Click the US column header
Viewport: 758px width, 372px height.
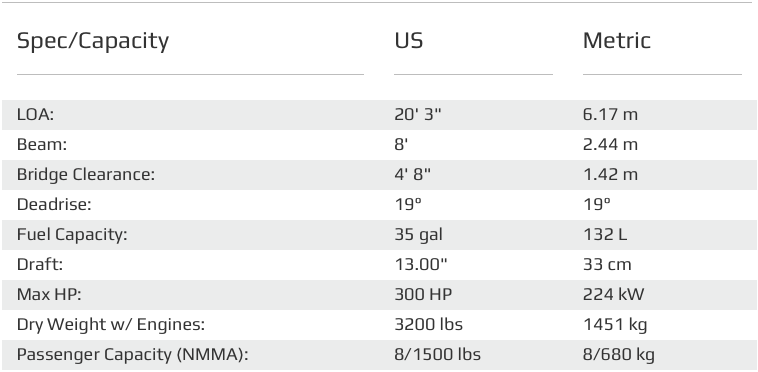coord(409,41)
